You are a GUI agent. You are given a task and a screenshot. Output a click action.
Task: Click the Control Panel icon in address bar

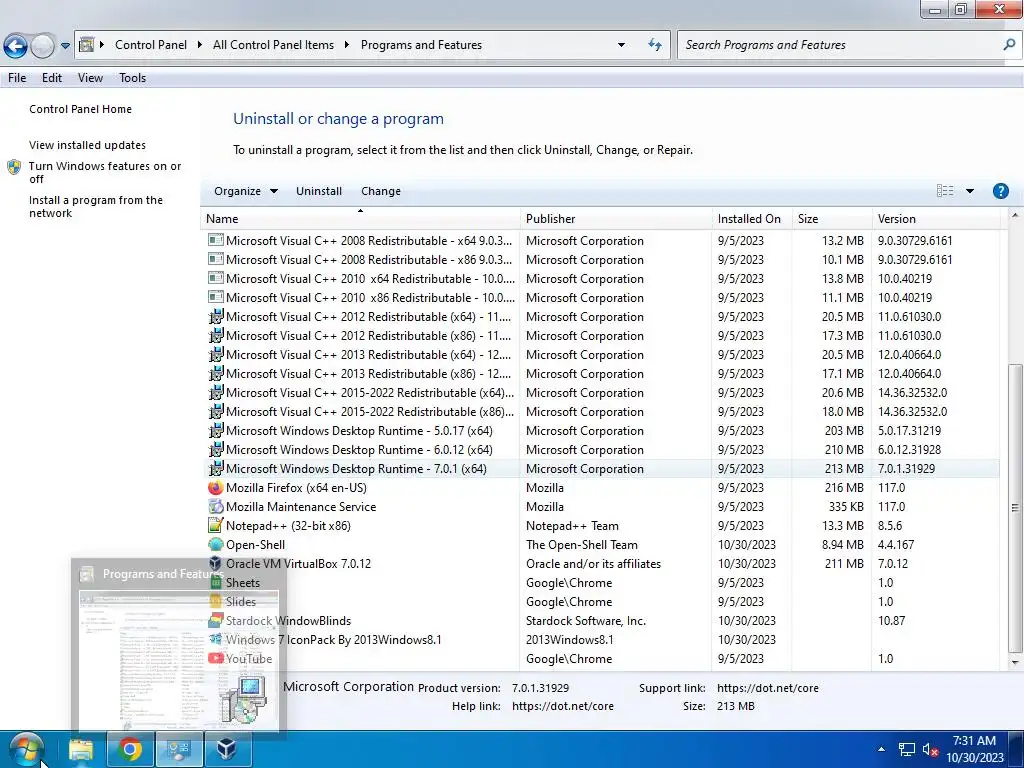click(86, 45)
